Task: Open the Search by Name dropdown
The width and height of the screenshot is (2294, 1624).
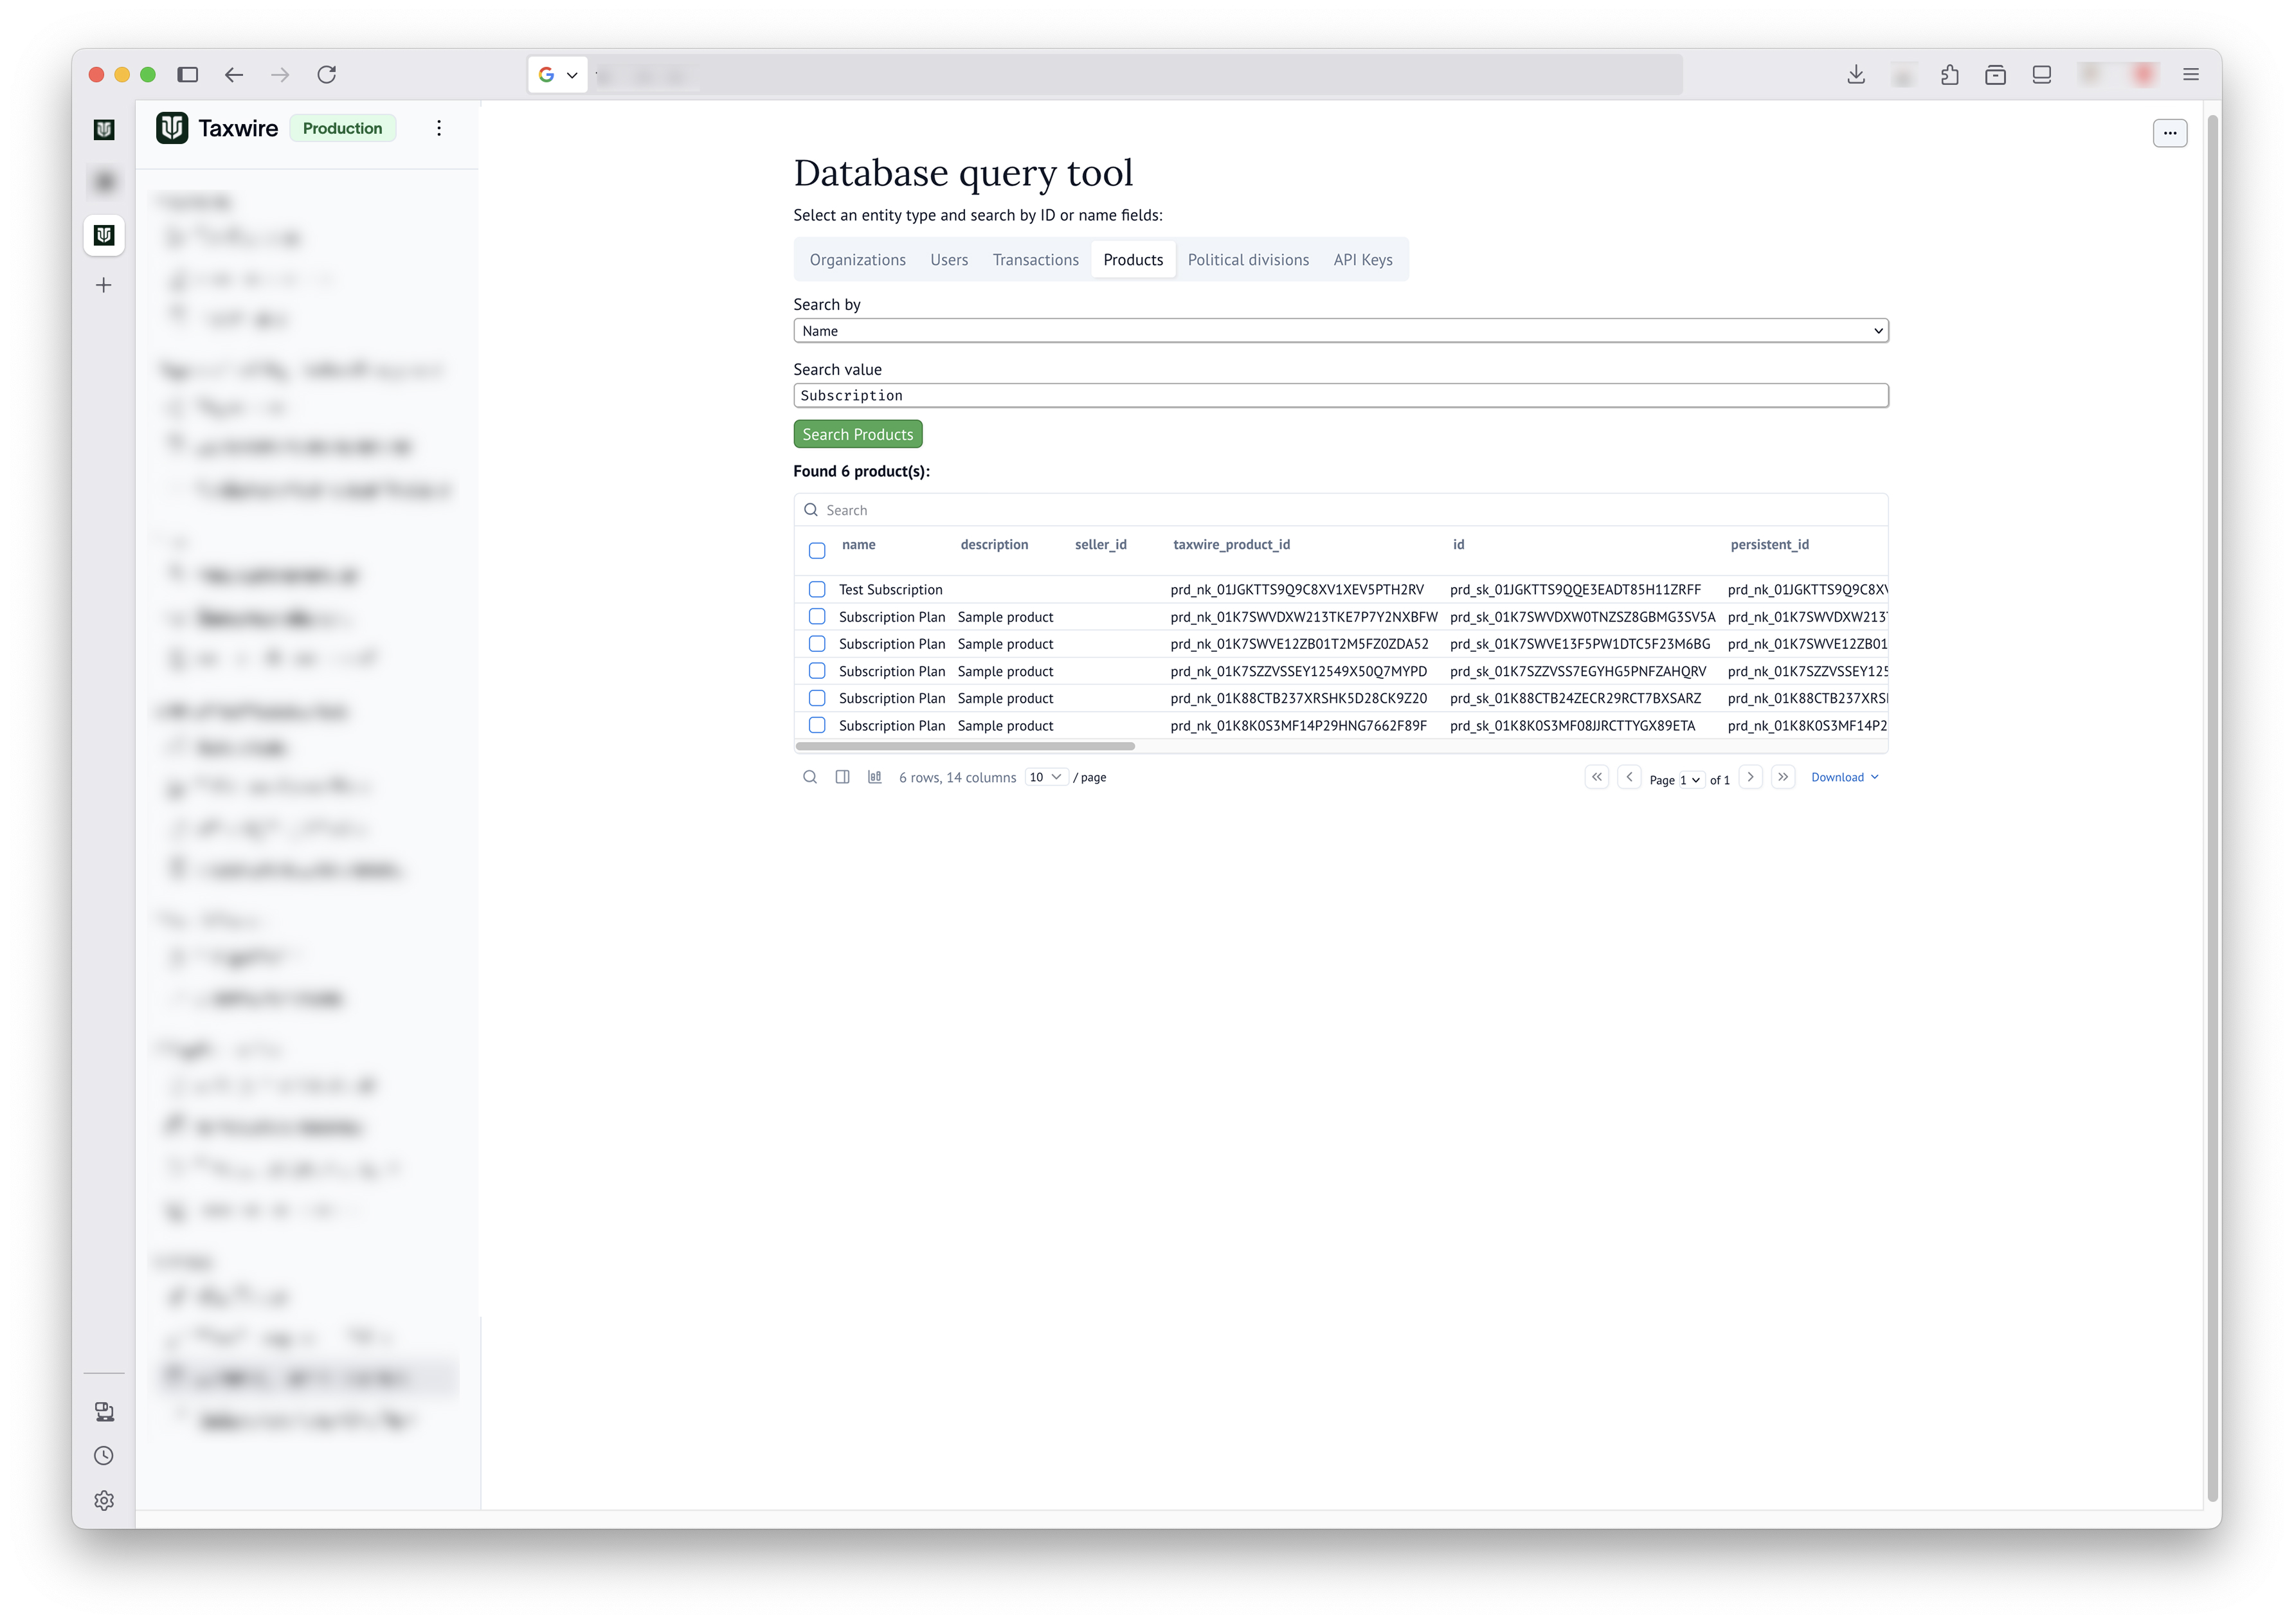Action: 1340,331
